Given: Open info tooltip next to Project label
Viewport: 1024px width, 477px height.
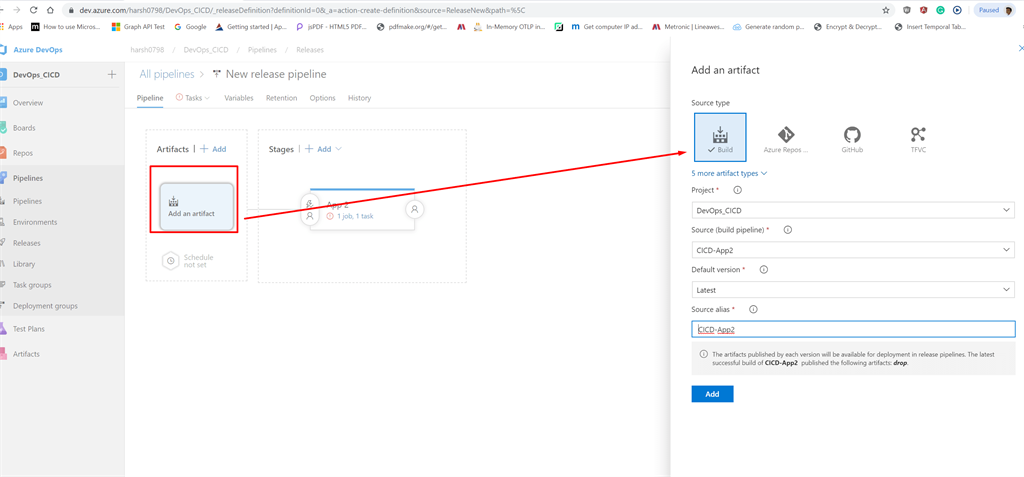Looking at the screenshot, I should click(x=738, y=190).
